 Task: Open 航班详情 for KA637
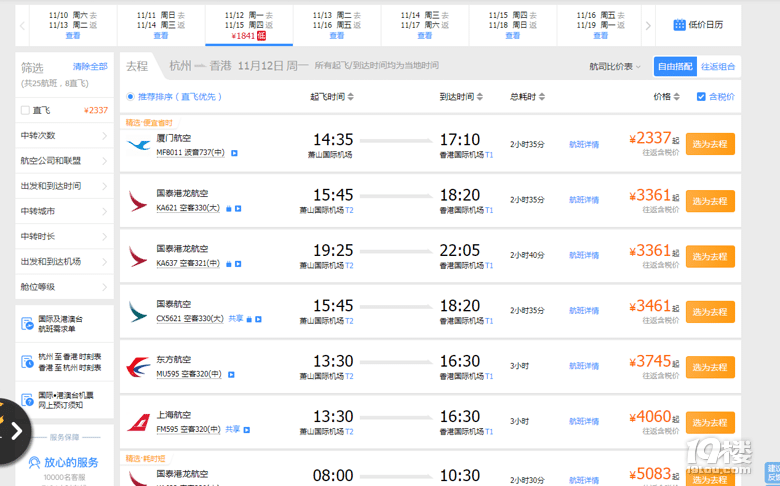(x=584, y=255)
